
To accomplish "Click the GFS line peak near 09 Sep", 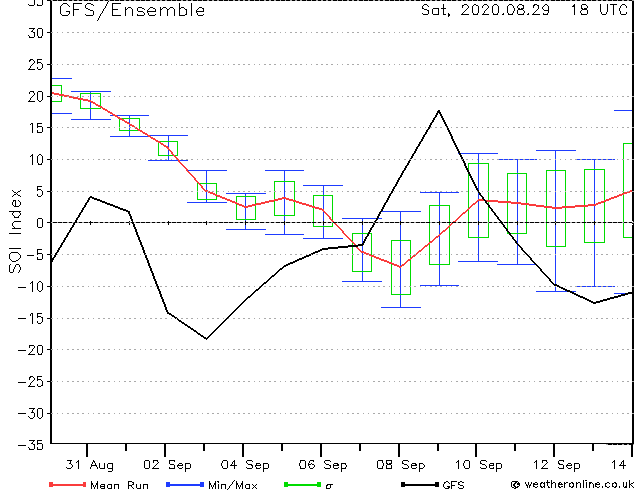I will click(x=439, y=110).
